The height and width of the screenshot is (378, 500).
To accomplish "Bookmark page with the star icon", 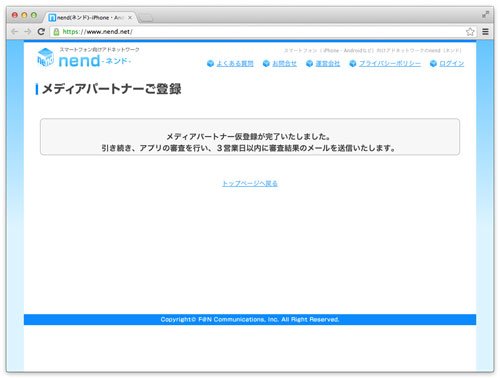I will pyautogui.click(x=470, y=32).
